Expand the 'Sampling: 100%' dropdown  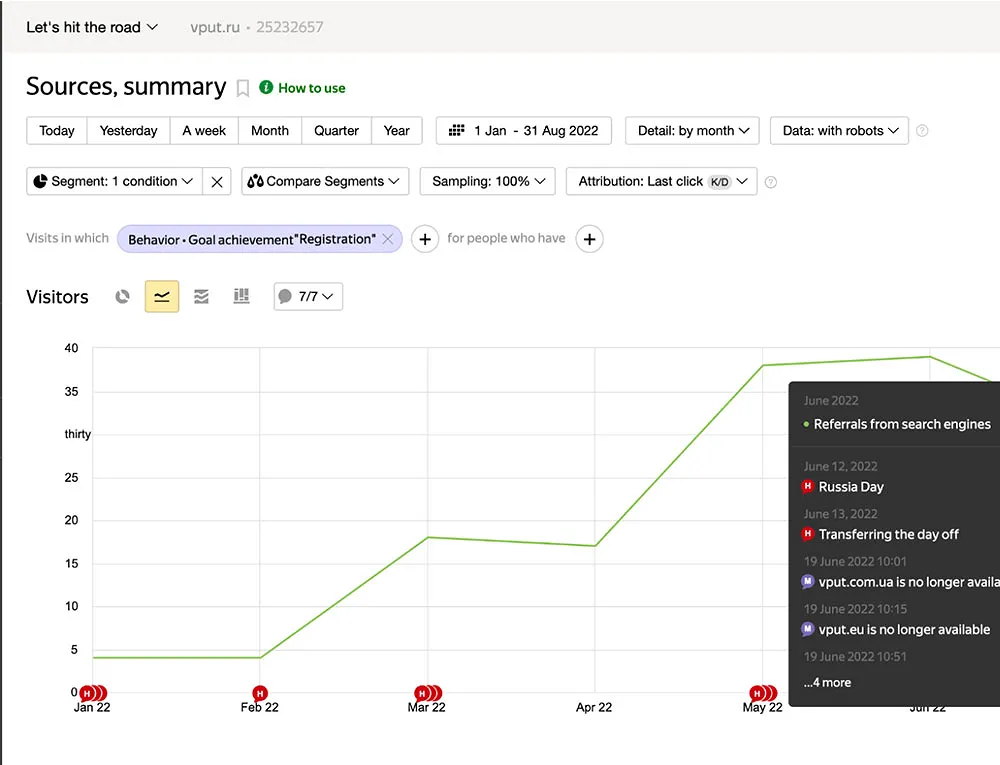coord(488,182)
